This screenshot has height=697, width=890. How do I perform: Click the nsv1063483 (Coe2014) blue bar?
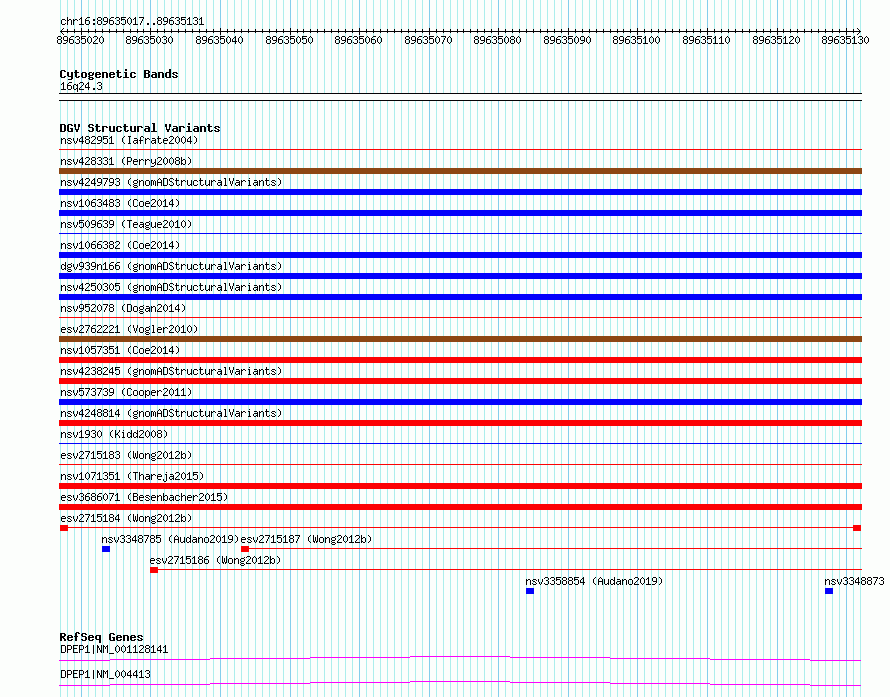[460, 213]
